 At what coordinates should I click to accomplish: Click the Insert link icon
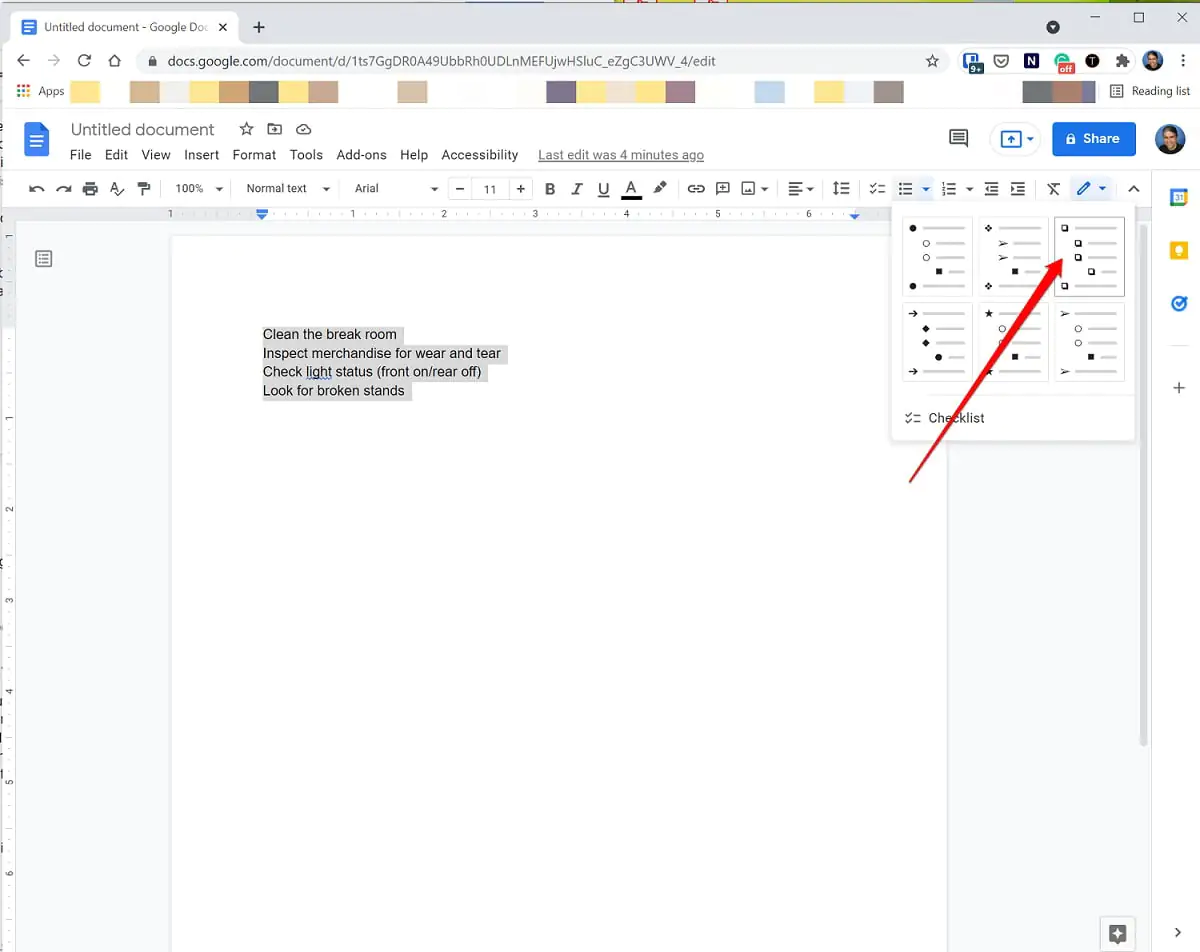pos(696,189)
